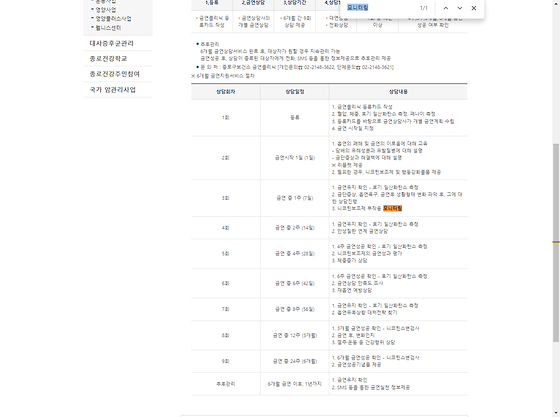This screenshot has height=417, width=560.
Task: Click the 추후관리 row label in table
Action: point(226,384)
